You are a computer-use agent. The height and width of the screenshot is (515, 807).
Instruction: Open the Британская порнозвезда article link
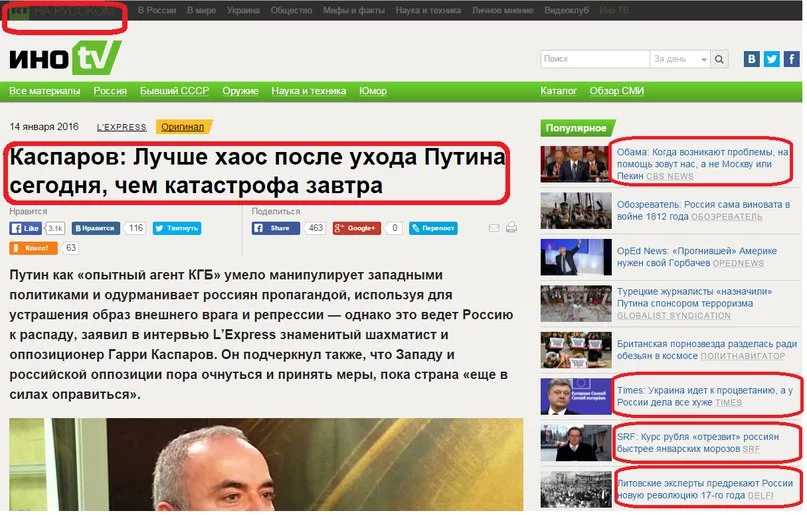coord(707,350)
